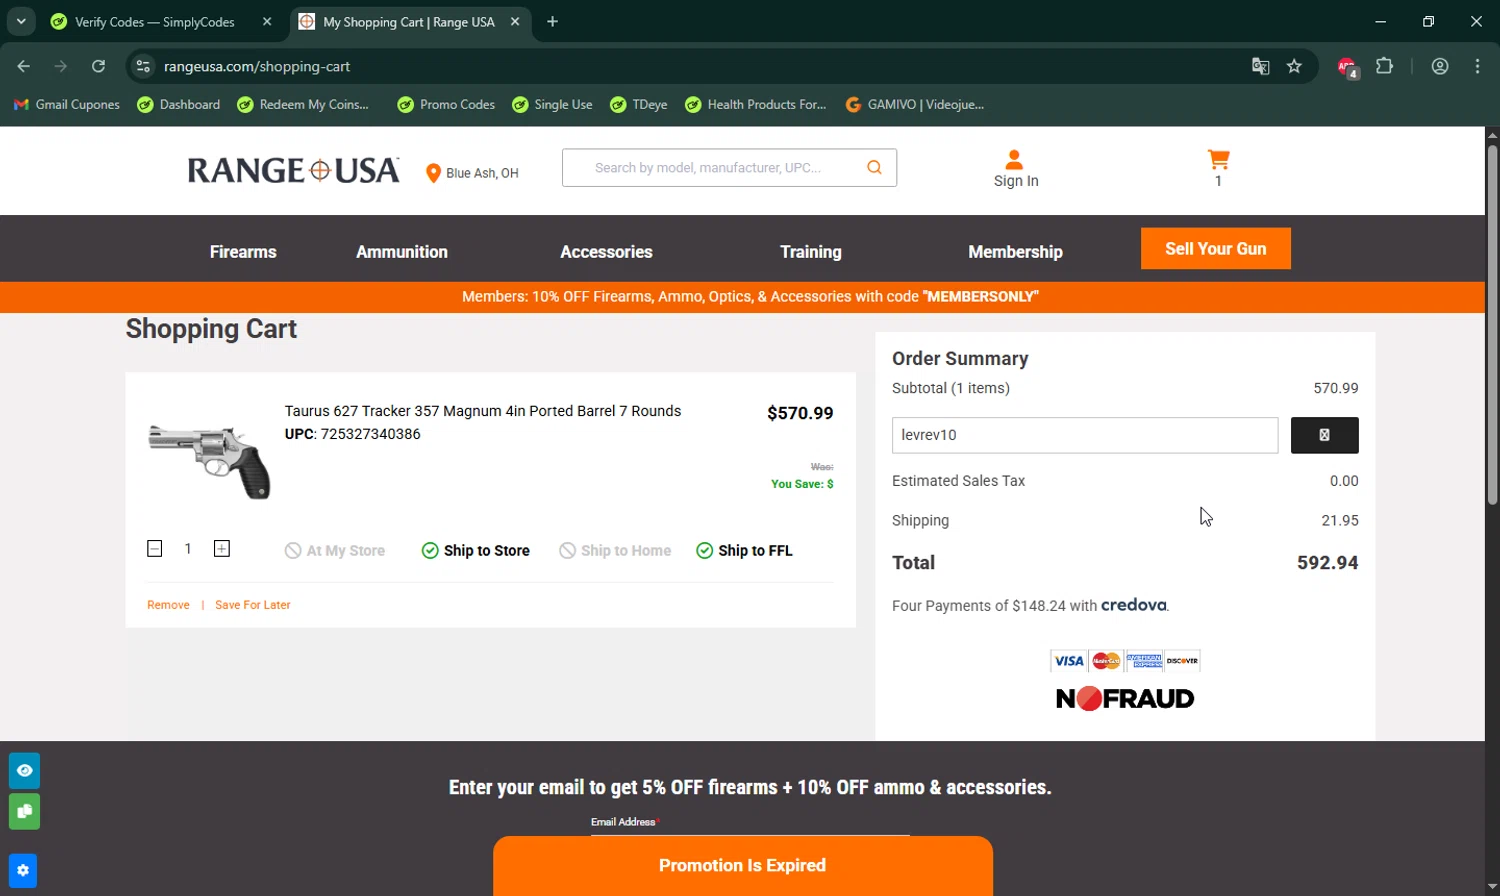
Task: Click the Total amount 592.94
Action: click(1327, 563)
